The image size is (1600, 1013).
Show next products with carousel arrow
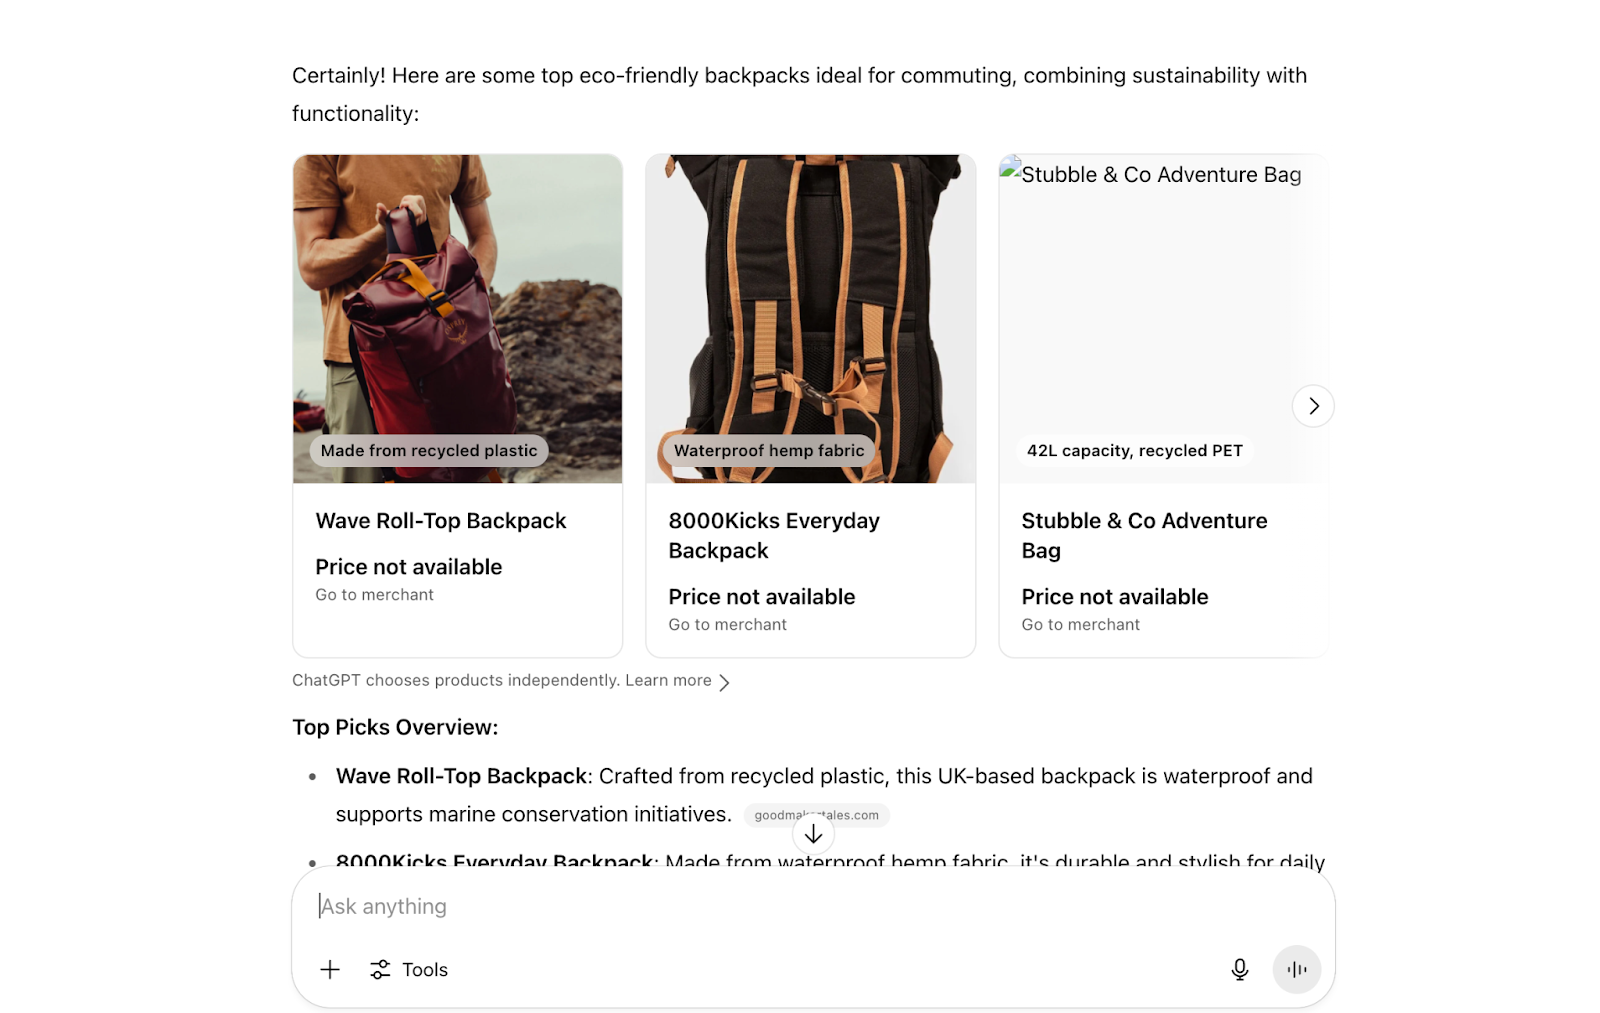pos(1313,406)
